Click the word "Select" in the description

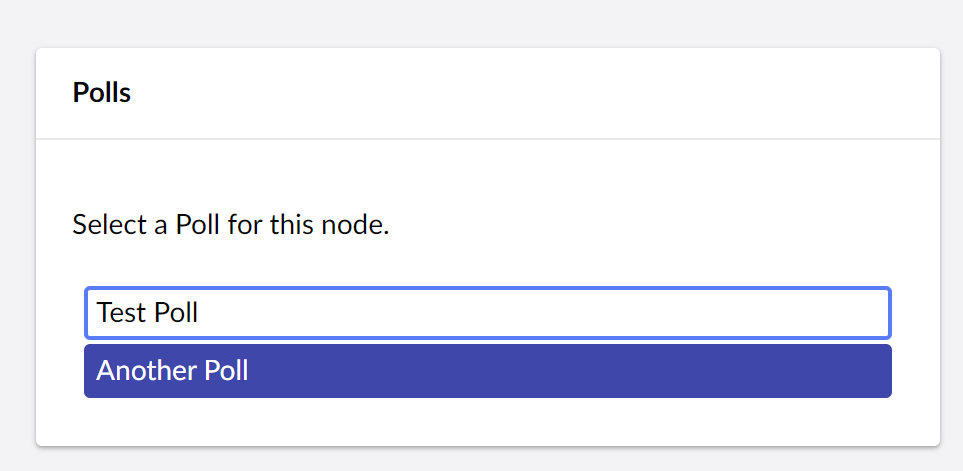109,224
